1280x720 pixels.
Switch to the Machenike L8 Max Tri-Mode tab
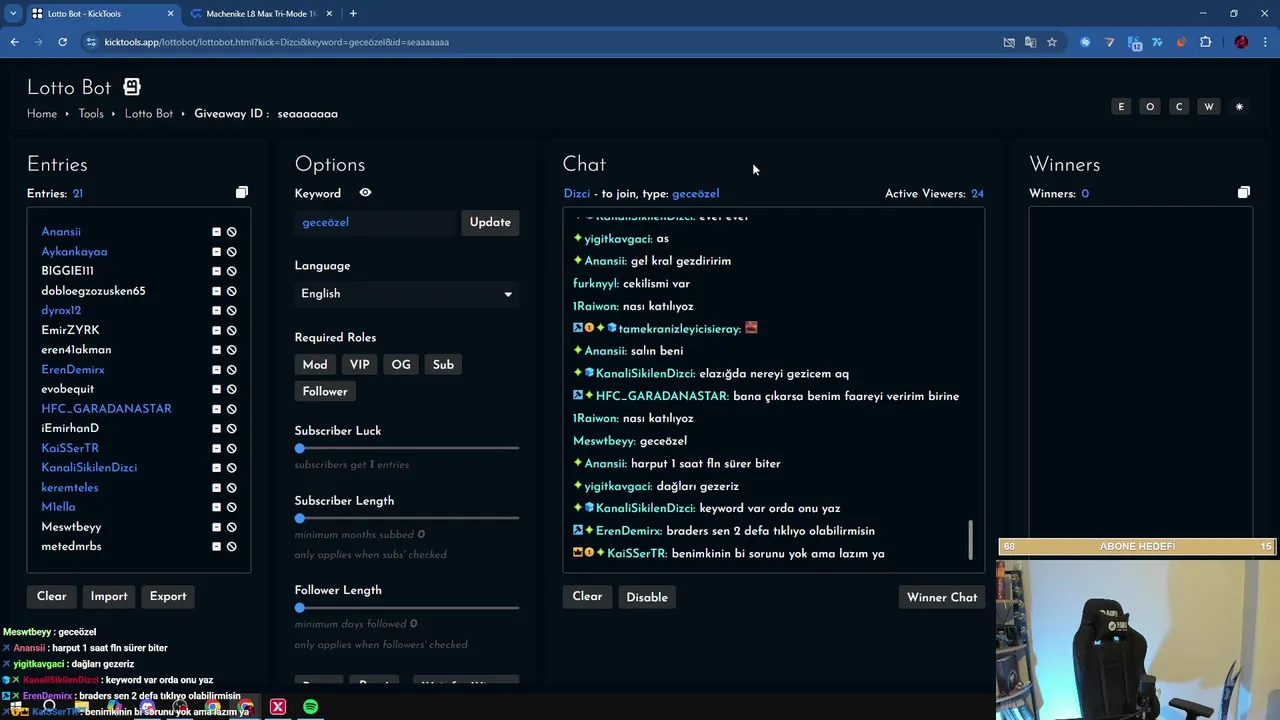coord(262,14)
